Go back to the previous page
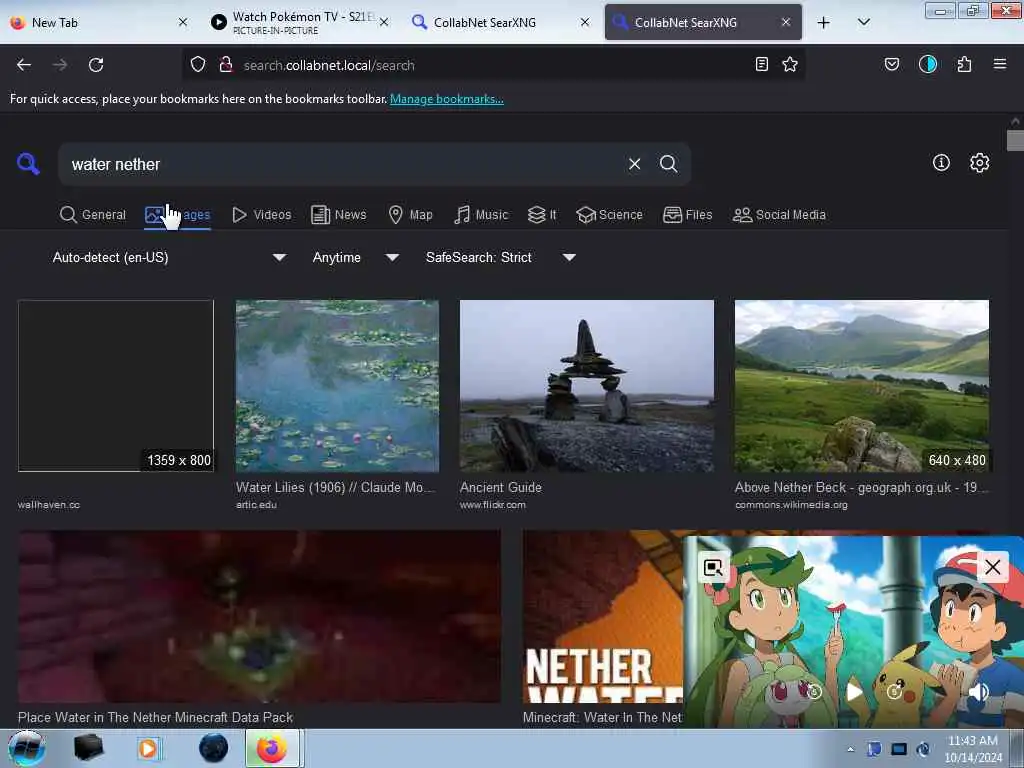Image resolution: width=1024 pixels, height=768 pixels. tap(24, 65)
